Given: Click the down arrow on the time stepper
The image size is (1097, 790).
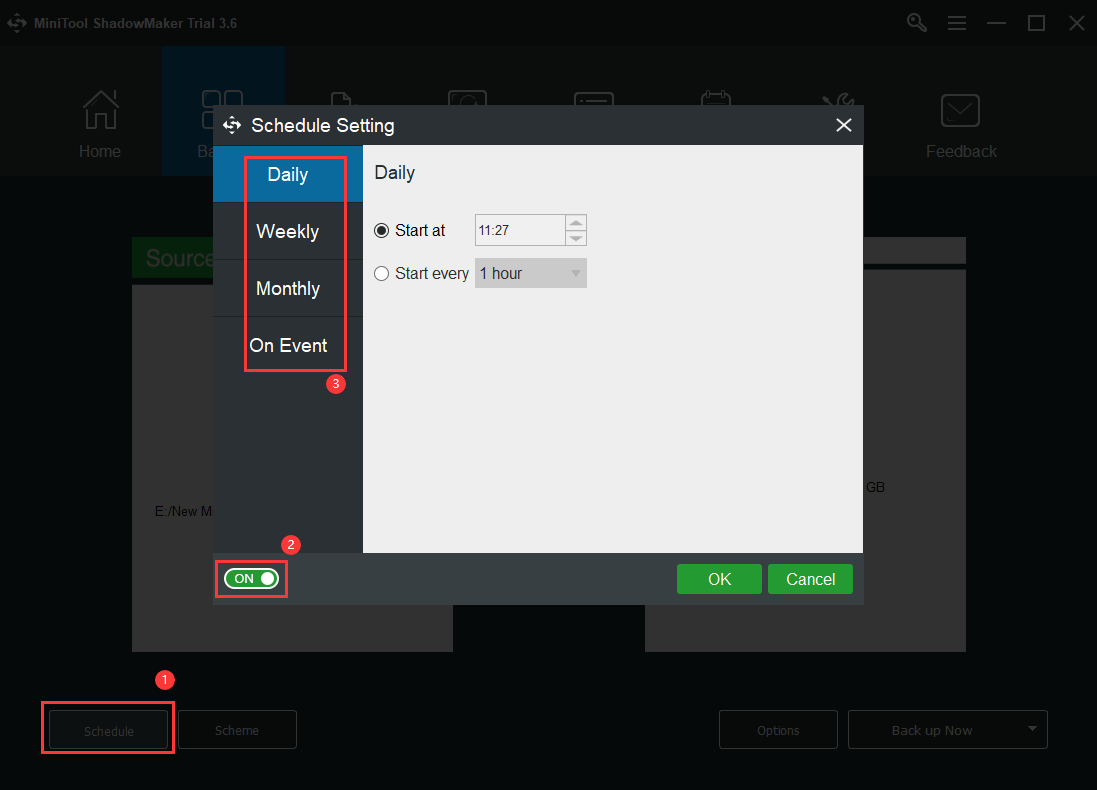Looking at the screenshot, I should (576, 236).
